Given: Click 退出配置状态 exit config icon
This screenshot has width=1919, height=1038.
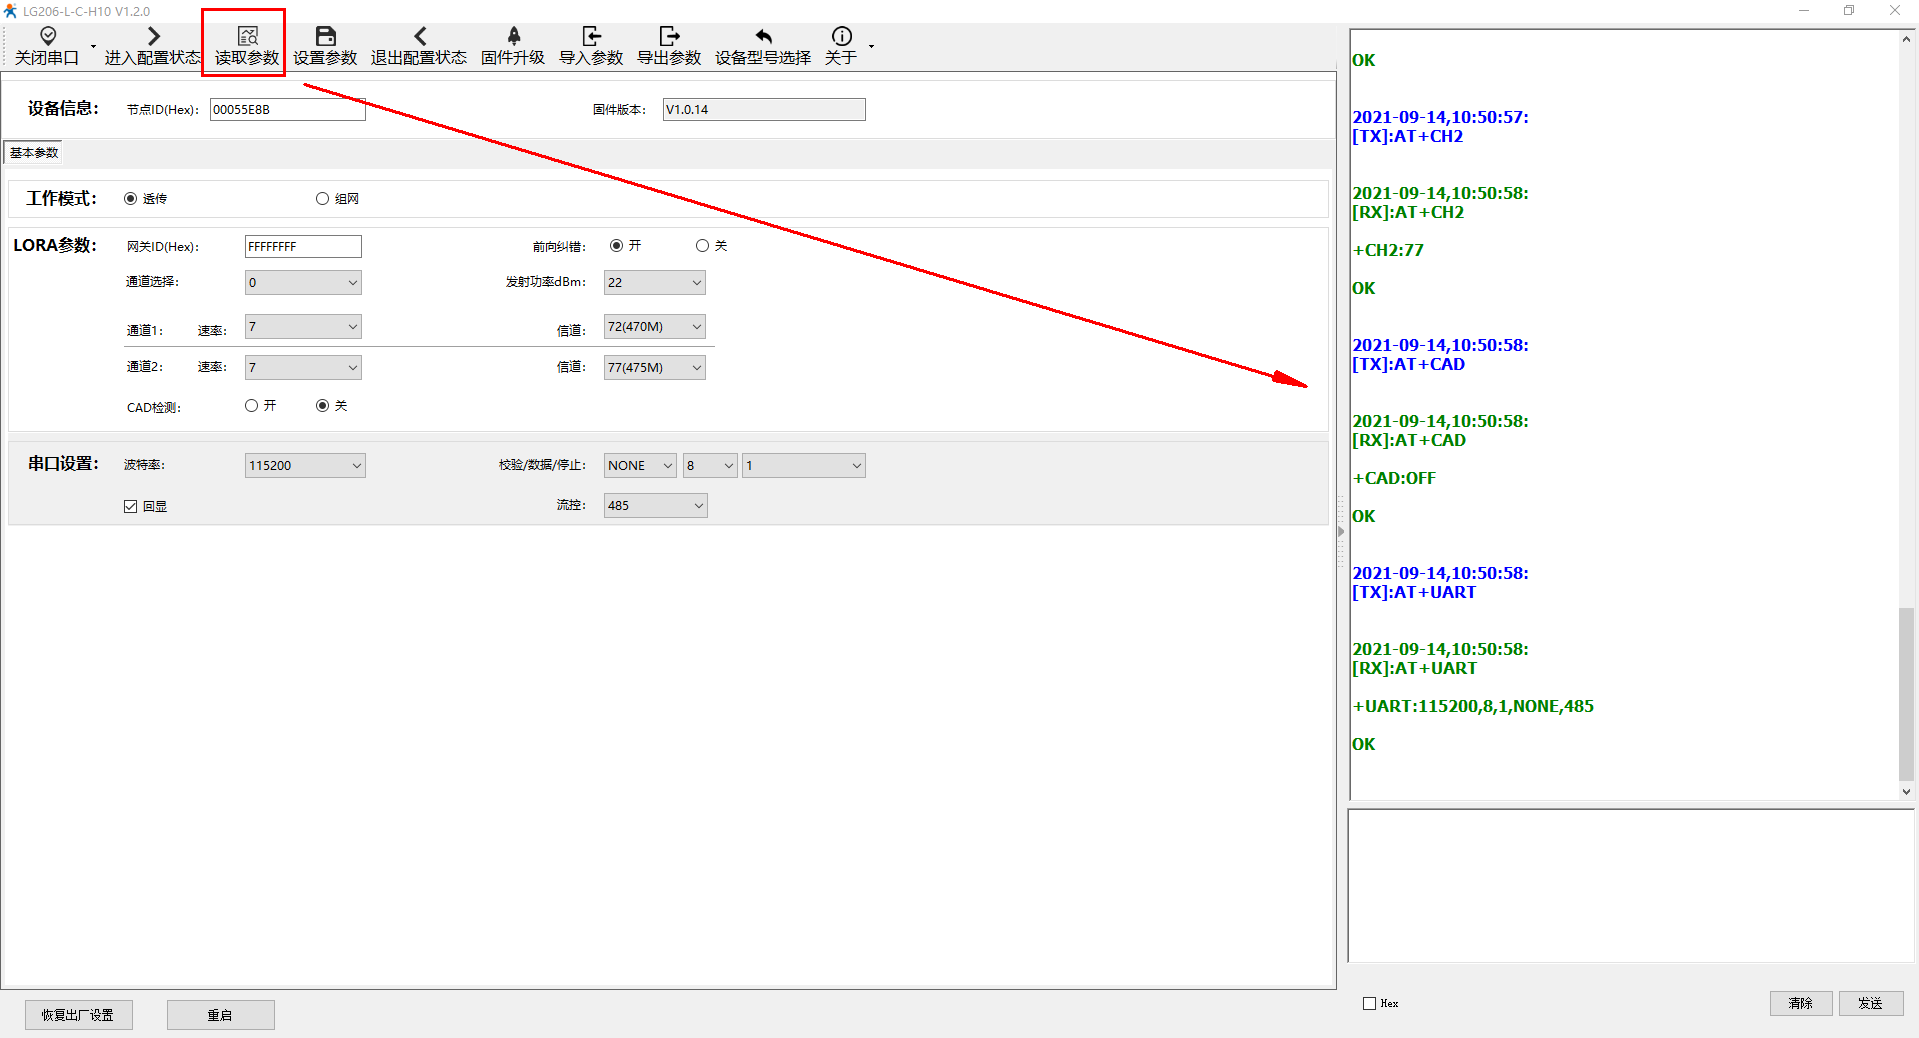Looking at the screenshot, I should click(x=419, y=37).
